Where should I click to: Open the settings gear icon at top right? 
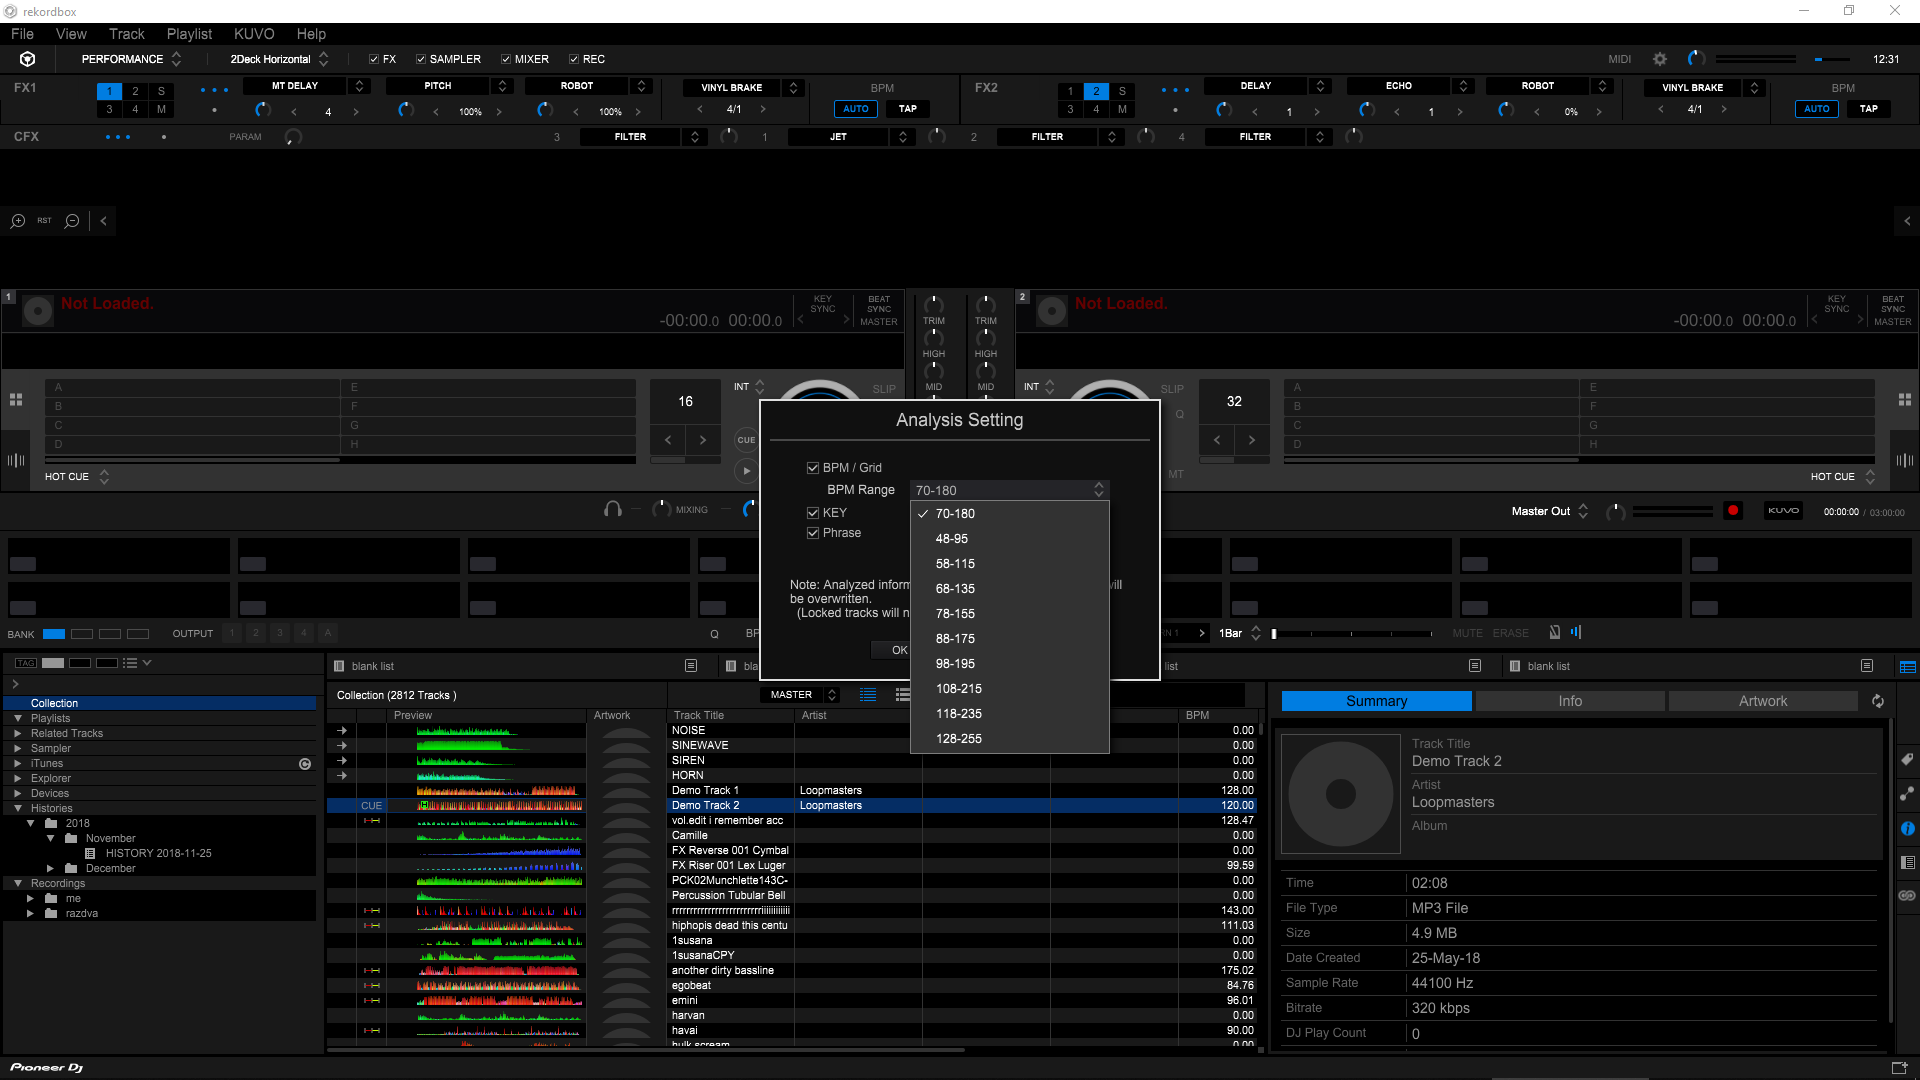coord(1659,58)
